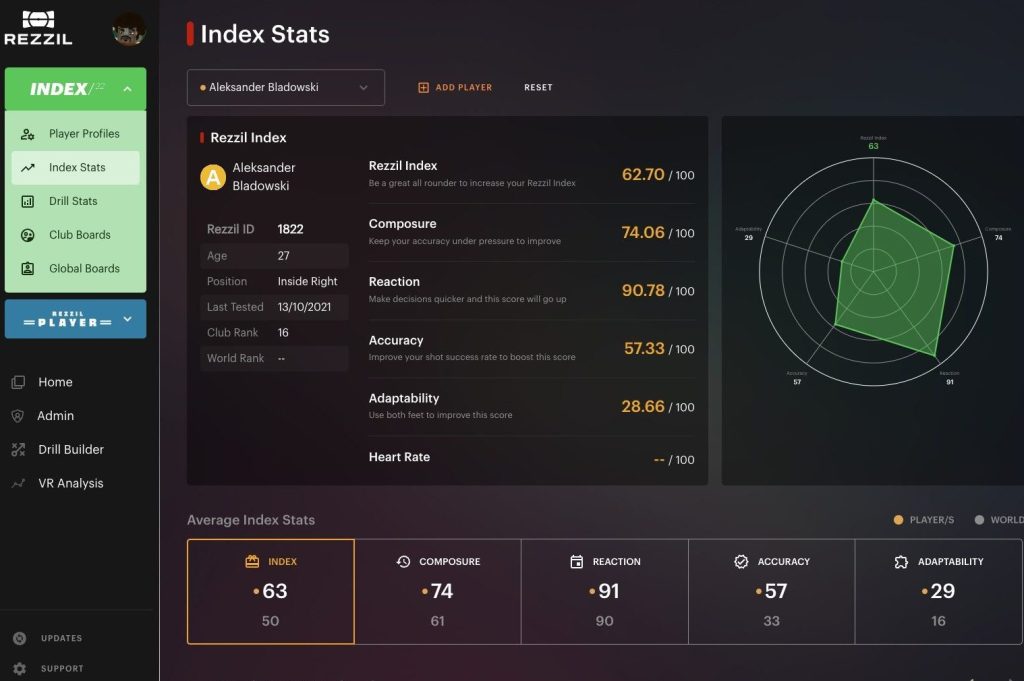
Task: Select the INDEX average stat card
Action: click(270, 592)
